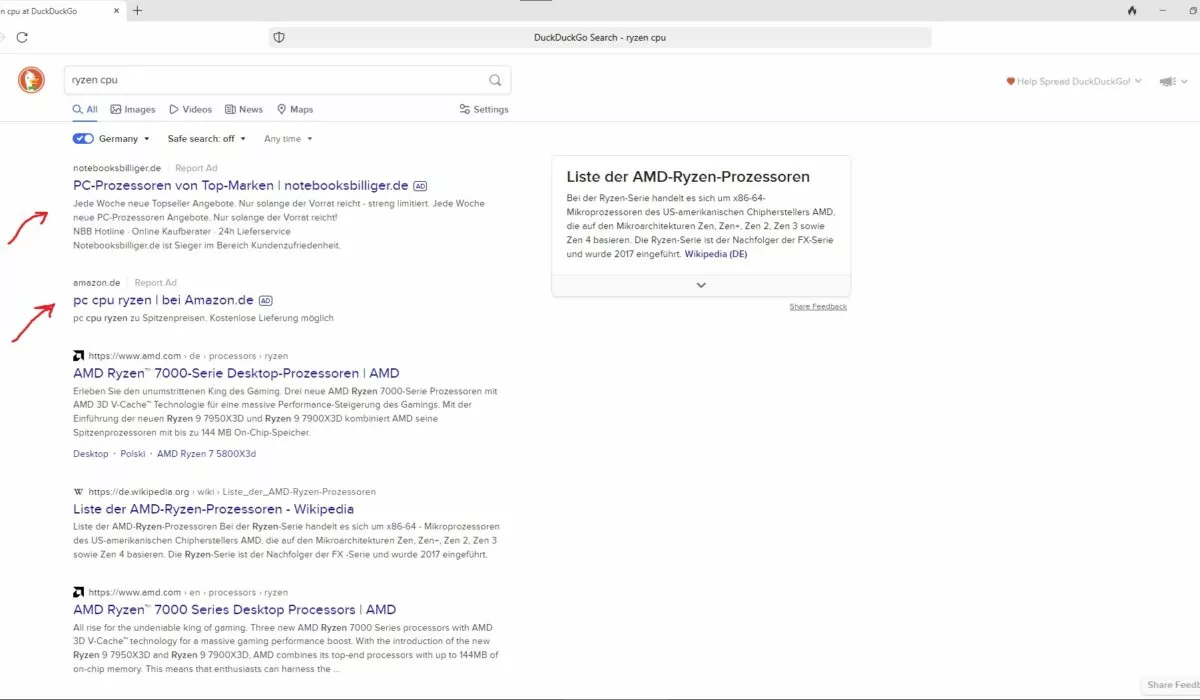The image size is (1200, 700).
Task: Expand the Liste der AMD-Ryzen-Prozessoren info box
Action: [701, 285]
